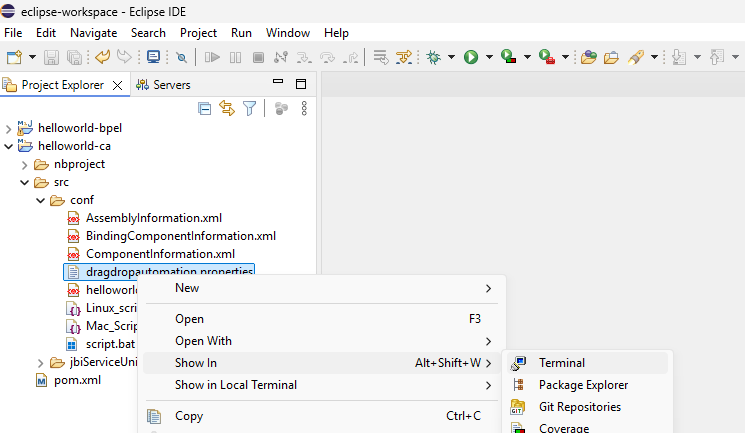The width and height of the screenshot is (745, 433).
Task: Select AssemblyInformation.xml file
Action: (154, 218)
